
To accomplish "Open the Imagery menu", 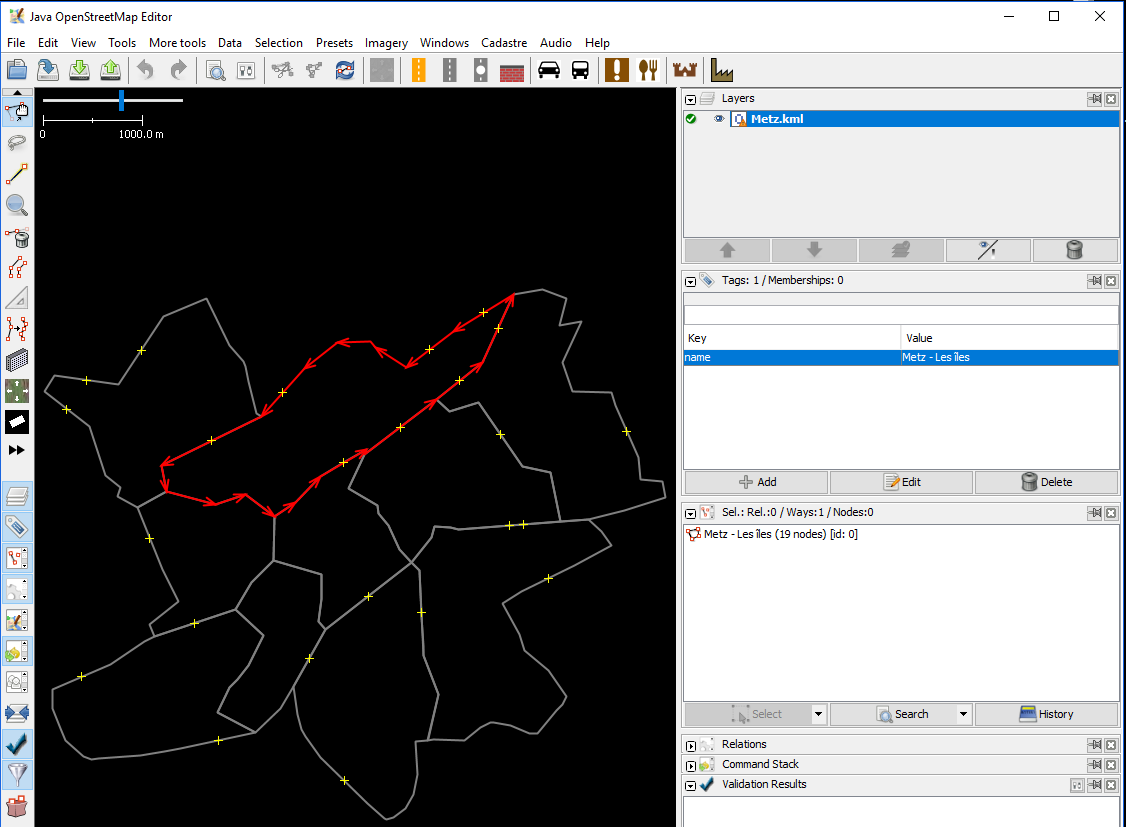I will (386, 43).
